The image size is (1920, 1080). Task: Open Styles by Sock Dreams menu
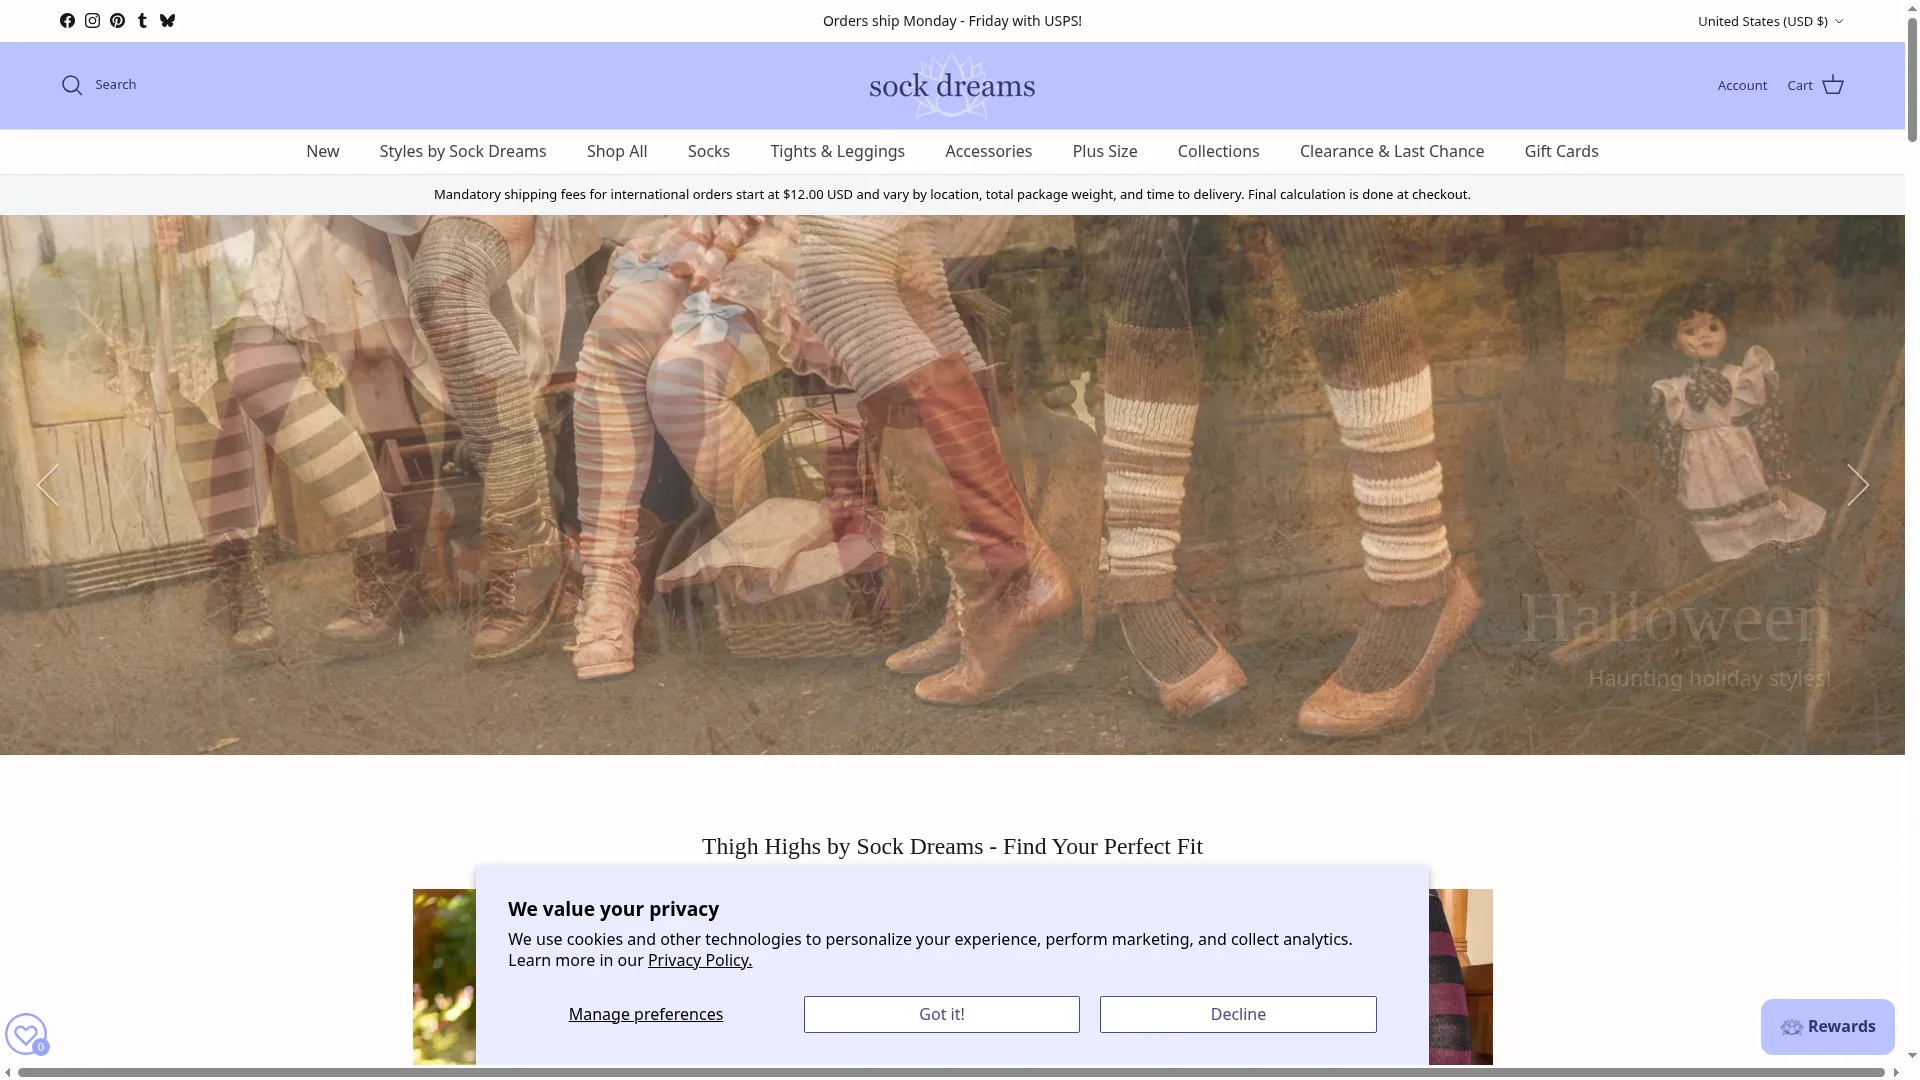[463, 151]
